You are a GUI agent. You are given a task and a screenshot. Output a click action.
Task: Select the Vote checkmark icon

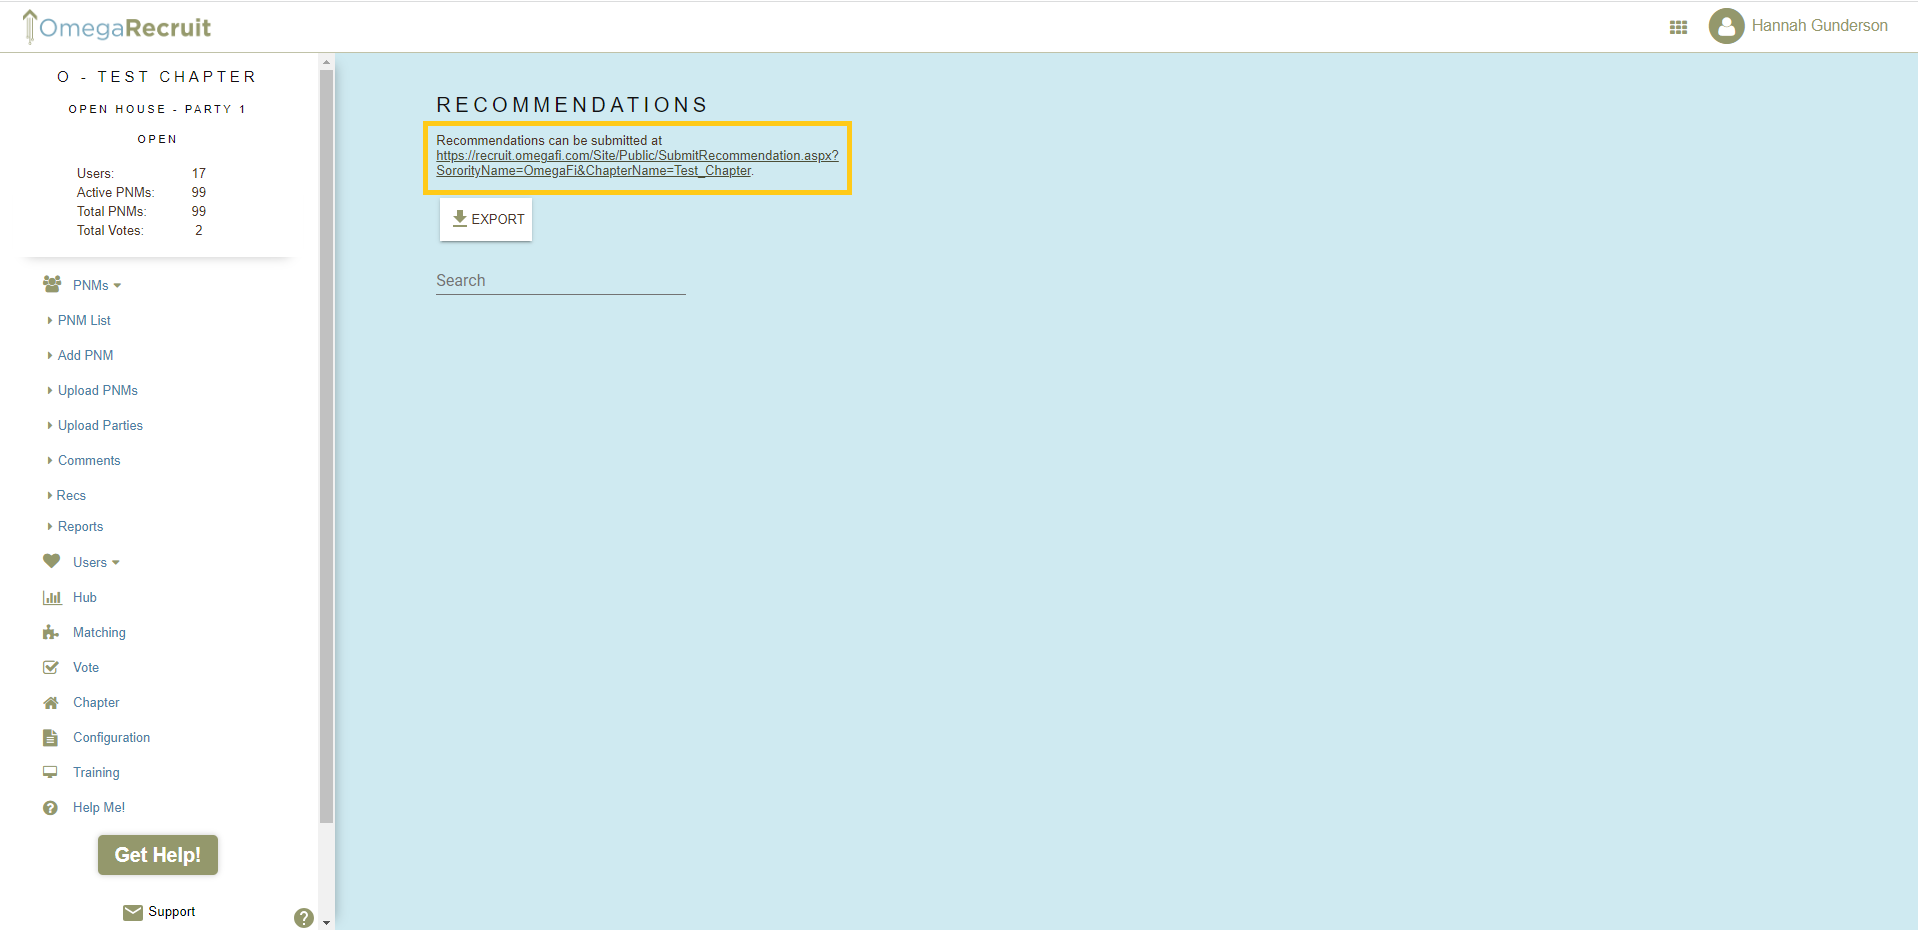click(x=51, y=667)
